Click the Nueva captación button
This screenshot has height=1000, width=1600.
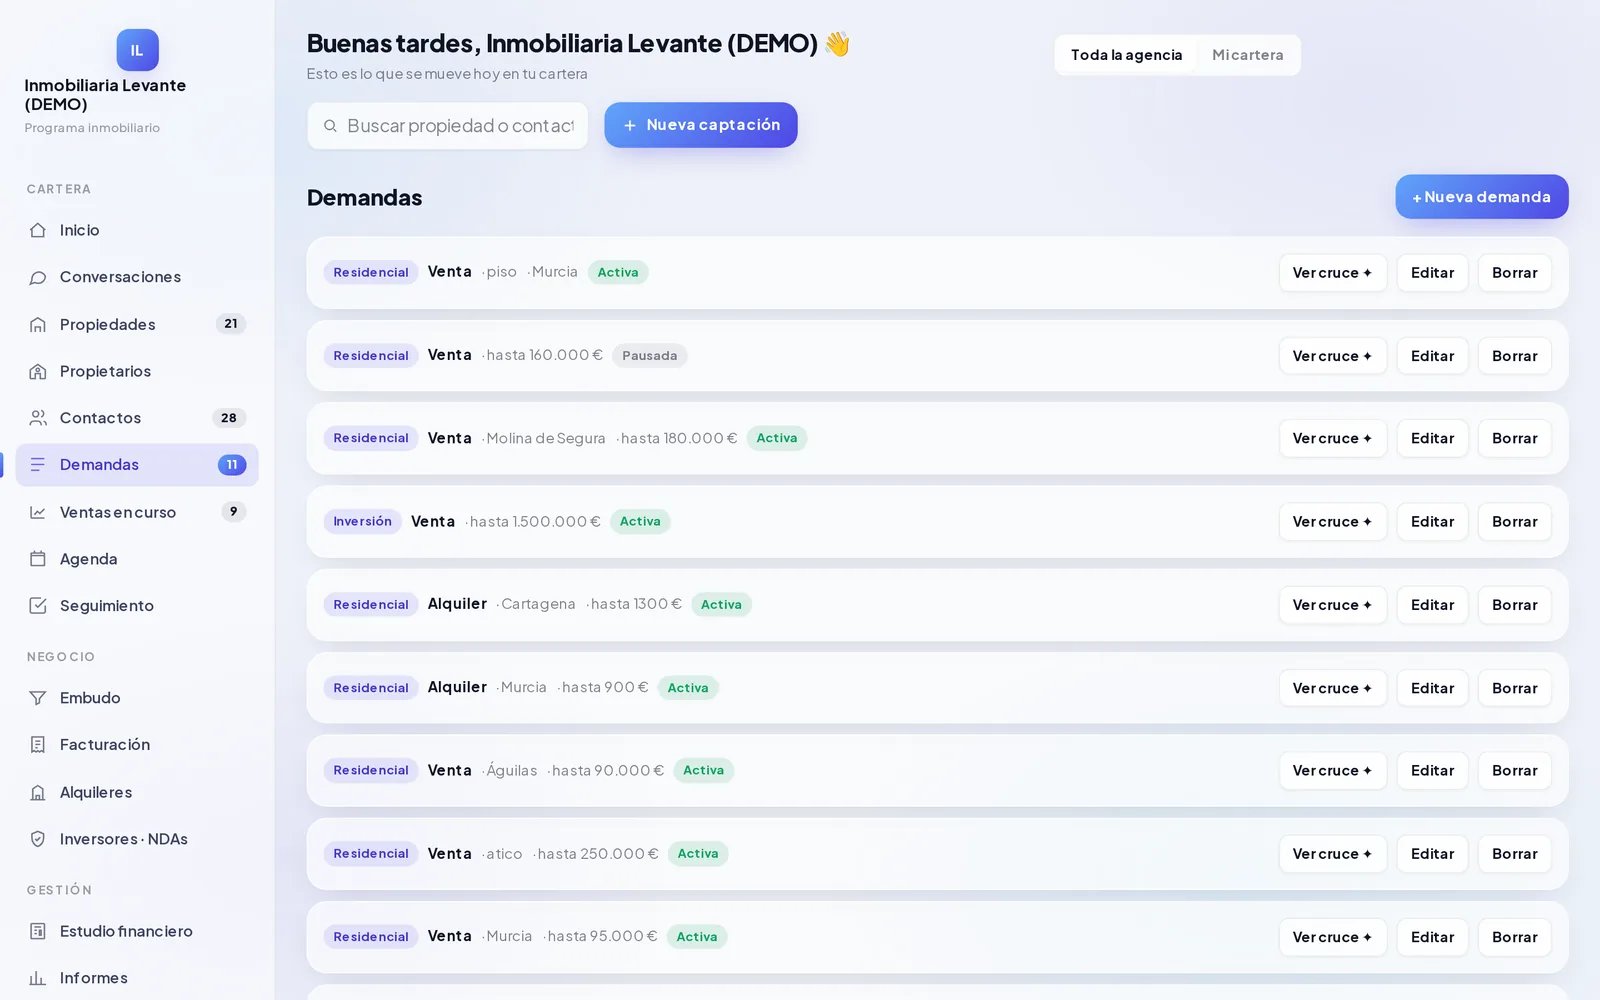701,125
